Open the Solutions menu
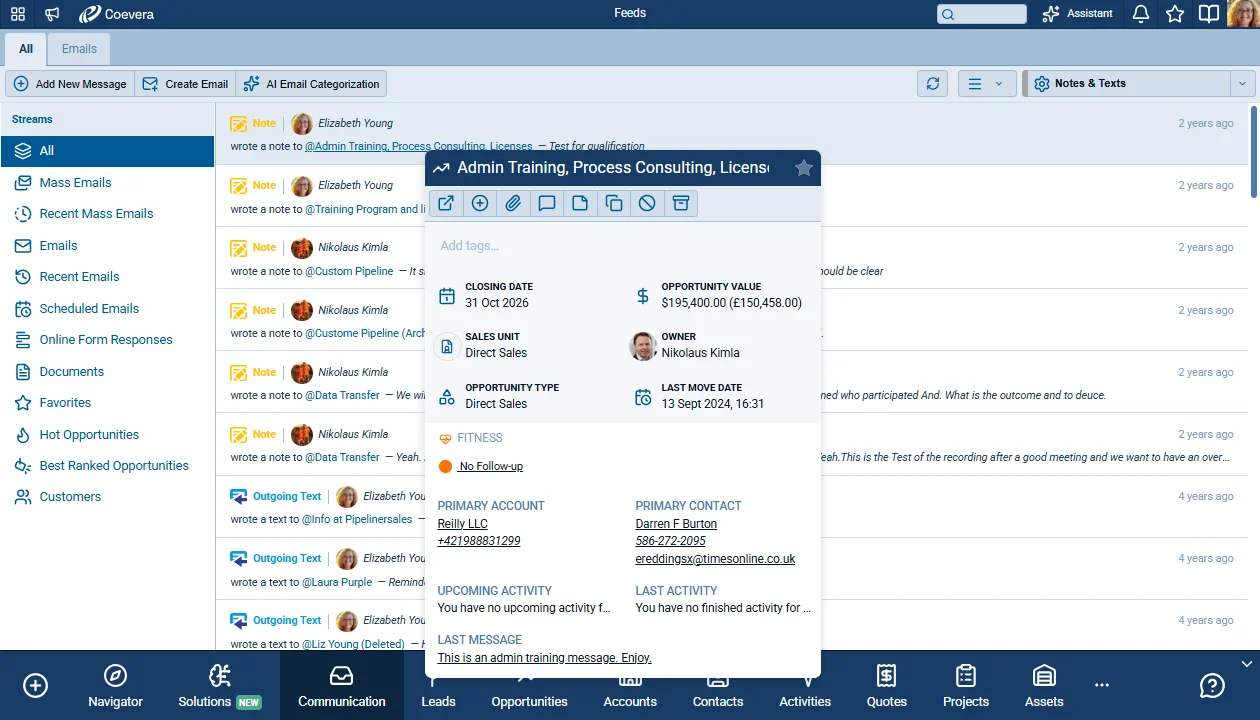This screenshot has height=720, width=1260. [219, 686]
